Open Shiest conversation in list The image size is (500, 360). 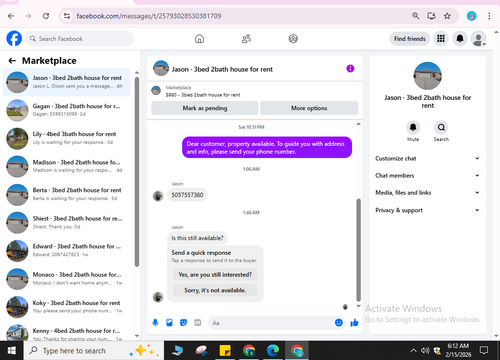tap(67, 222)
